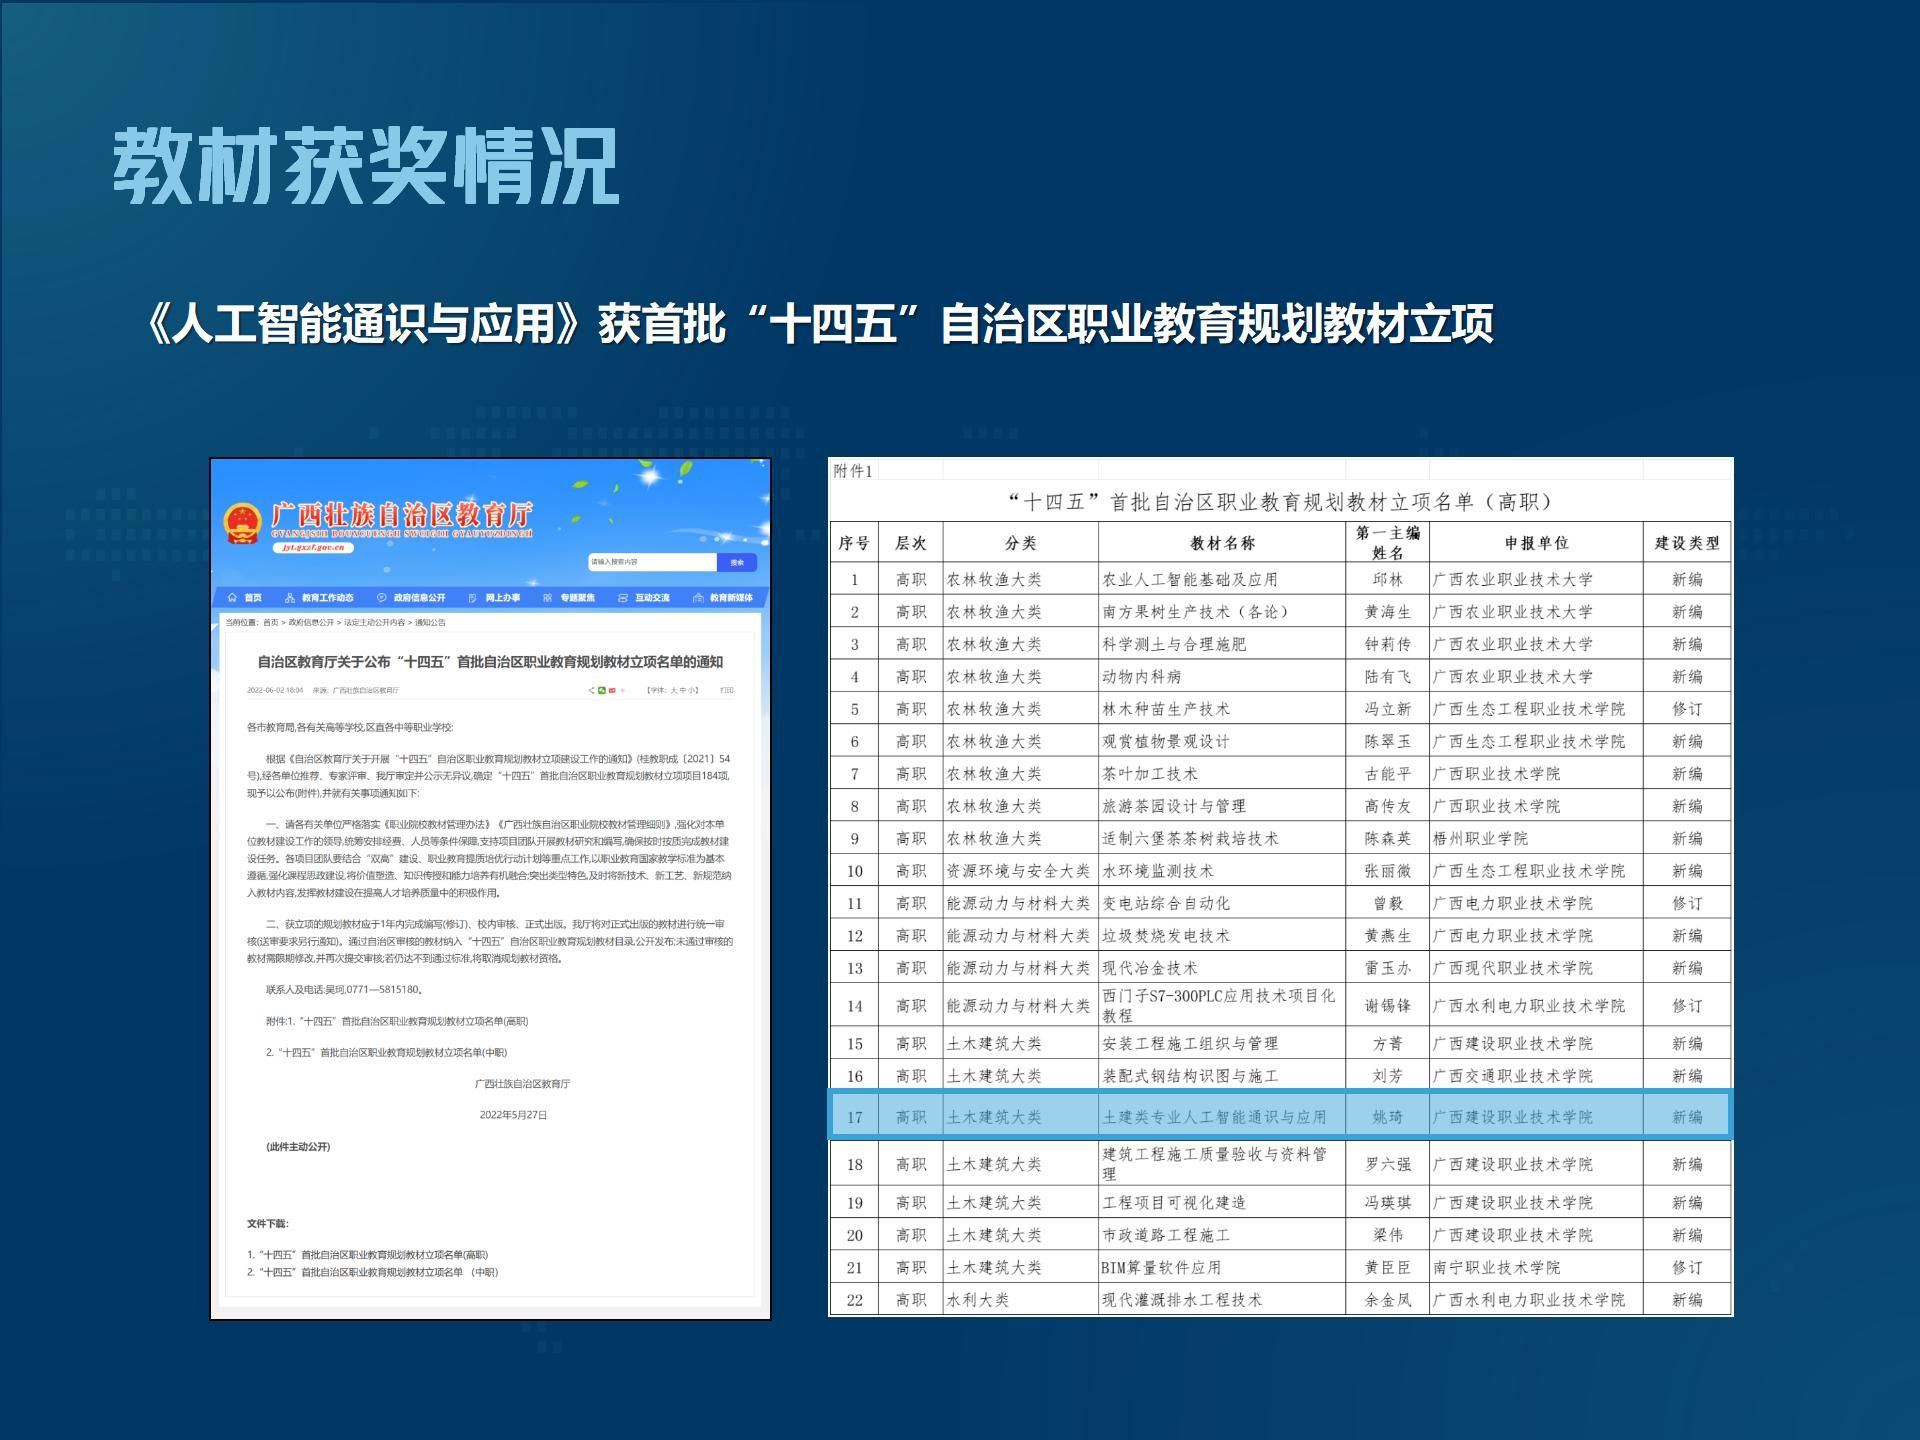1920x1440 pixels.
Task: Click the 教材获奖情况 slide title
Action: pyautogui.click(x=366, y=167)
